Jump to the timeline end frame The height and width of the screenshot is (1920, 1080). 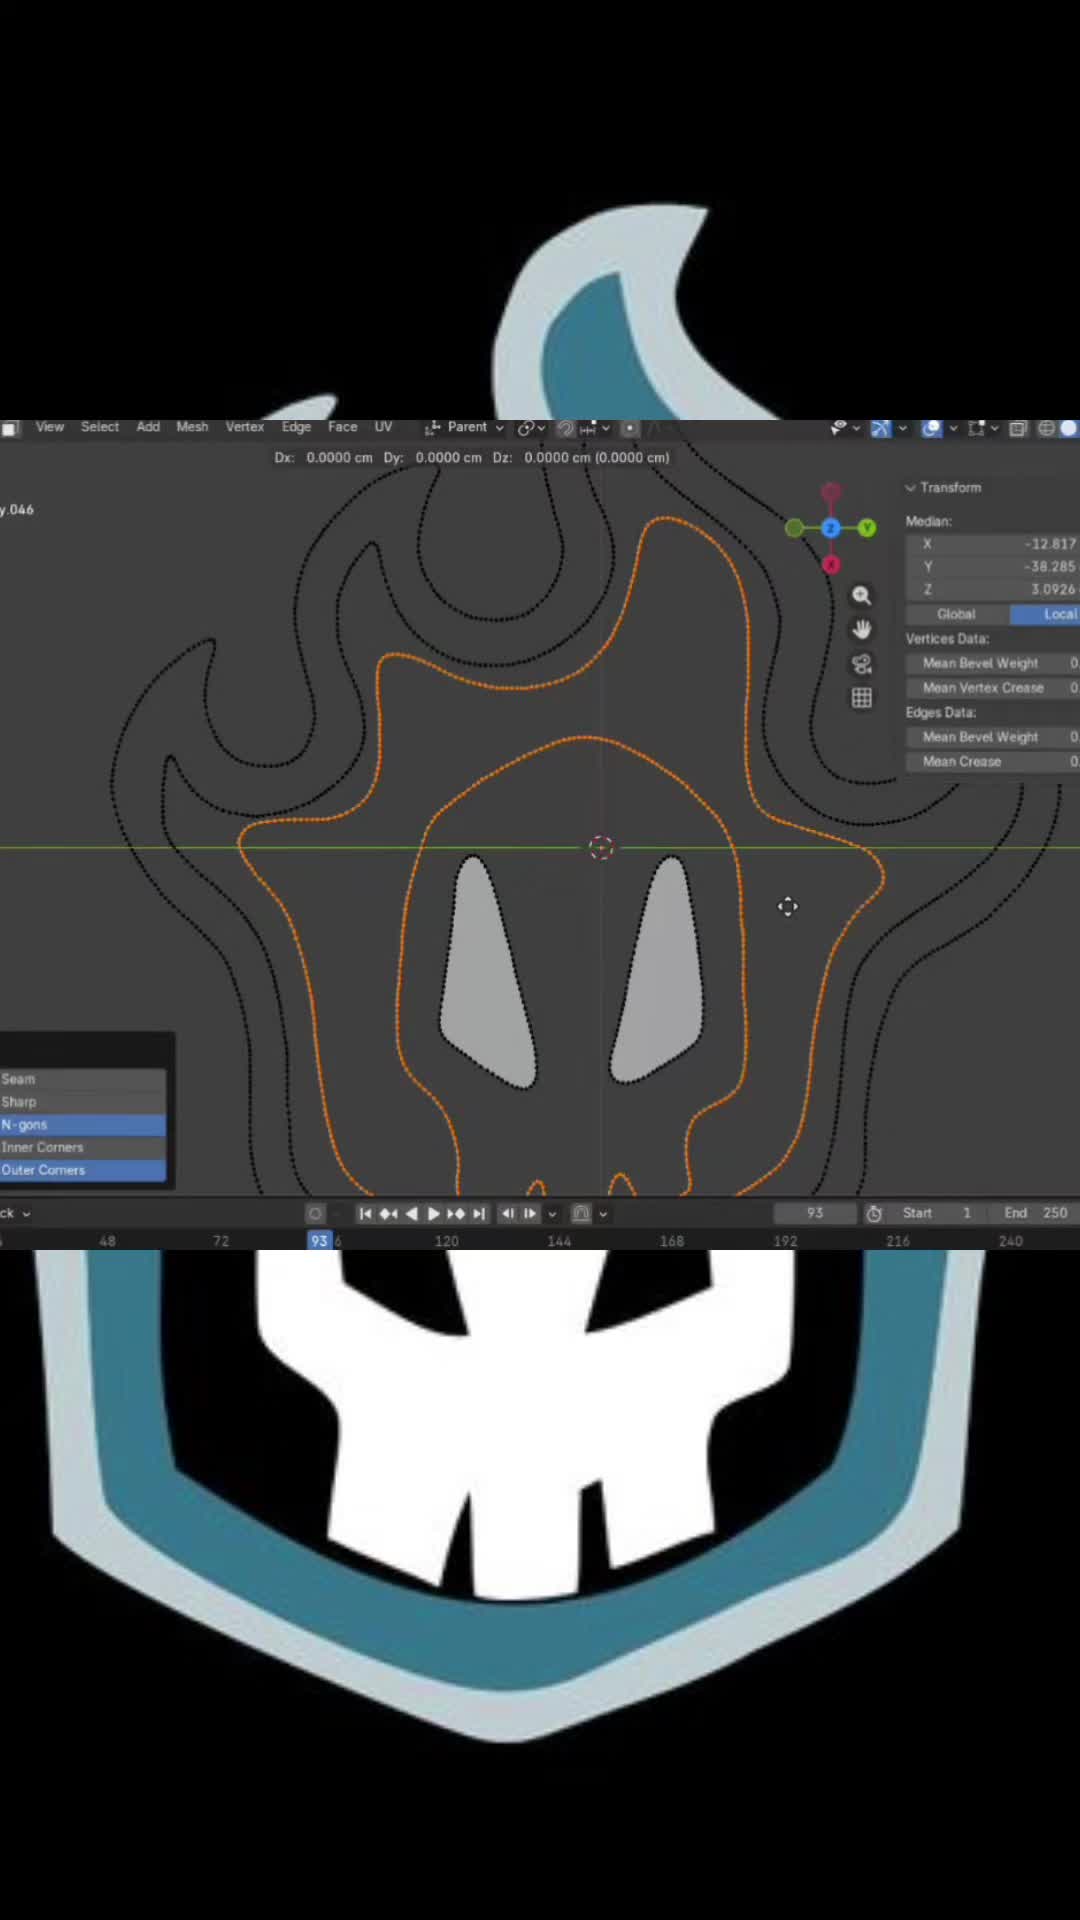479,1213
